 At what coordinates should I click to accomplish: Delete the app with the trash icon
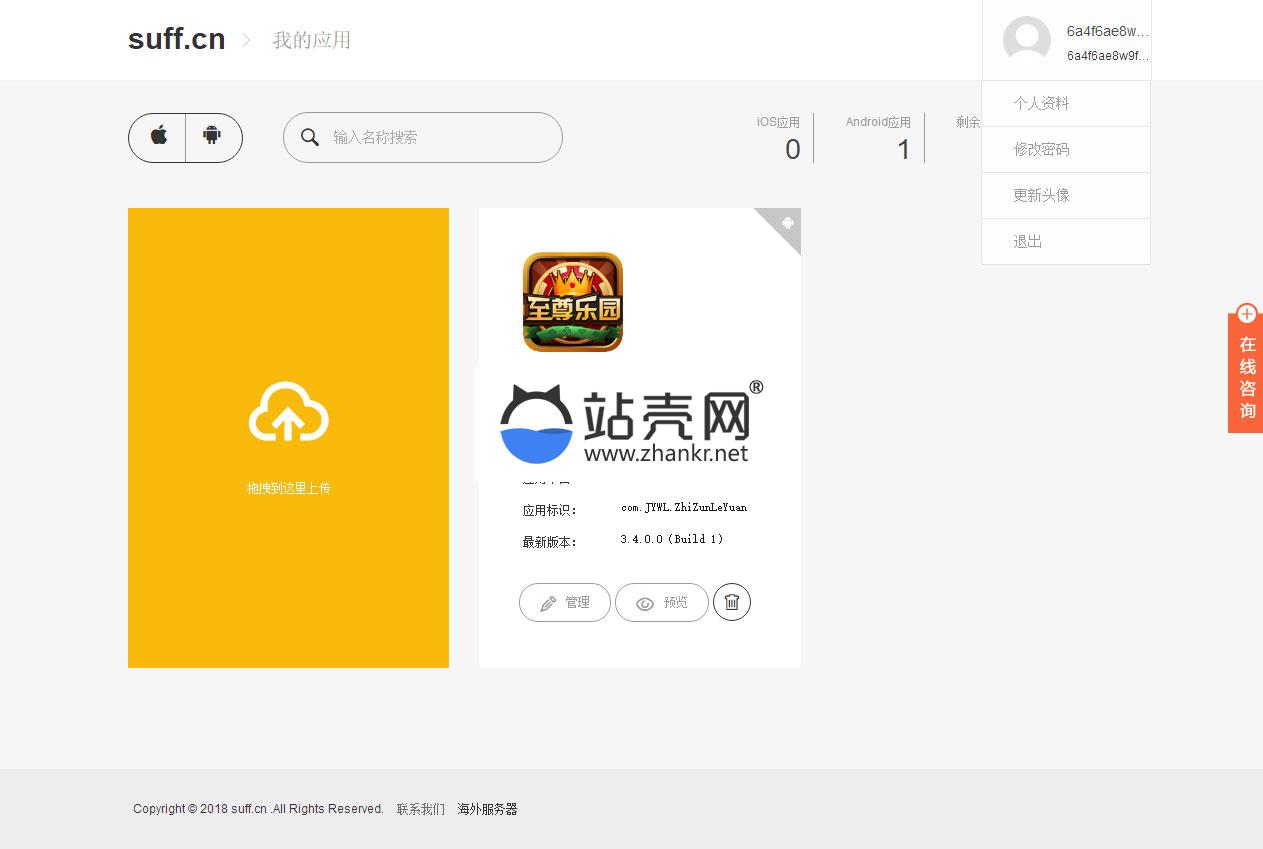[732, 602]
